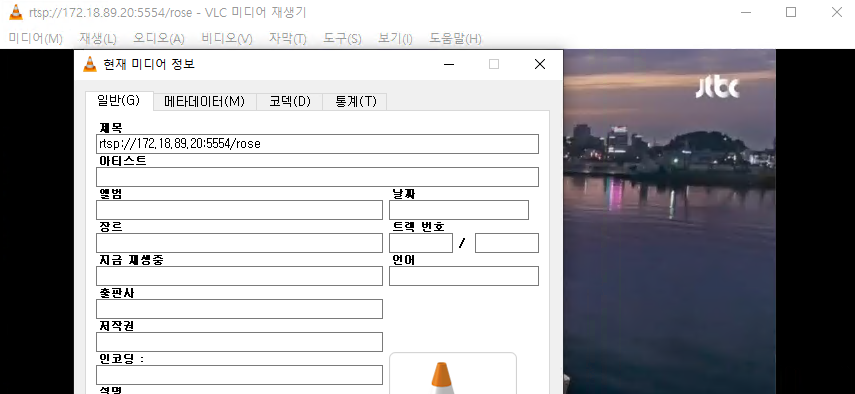Click the VLC cone album art thumbnail

[453, 373]
